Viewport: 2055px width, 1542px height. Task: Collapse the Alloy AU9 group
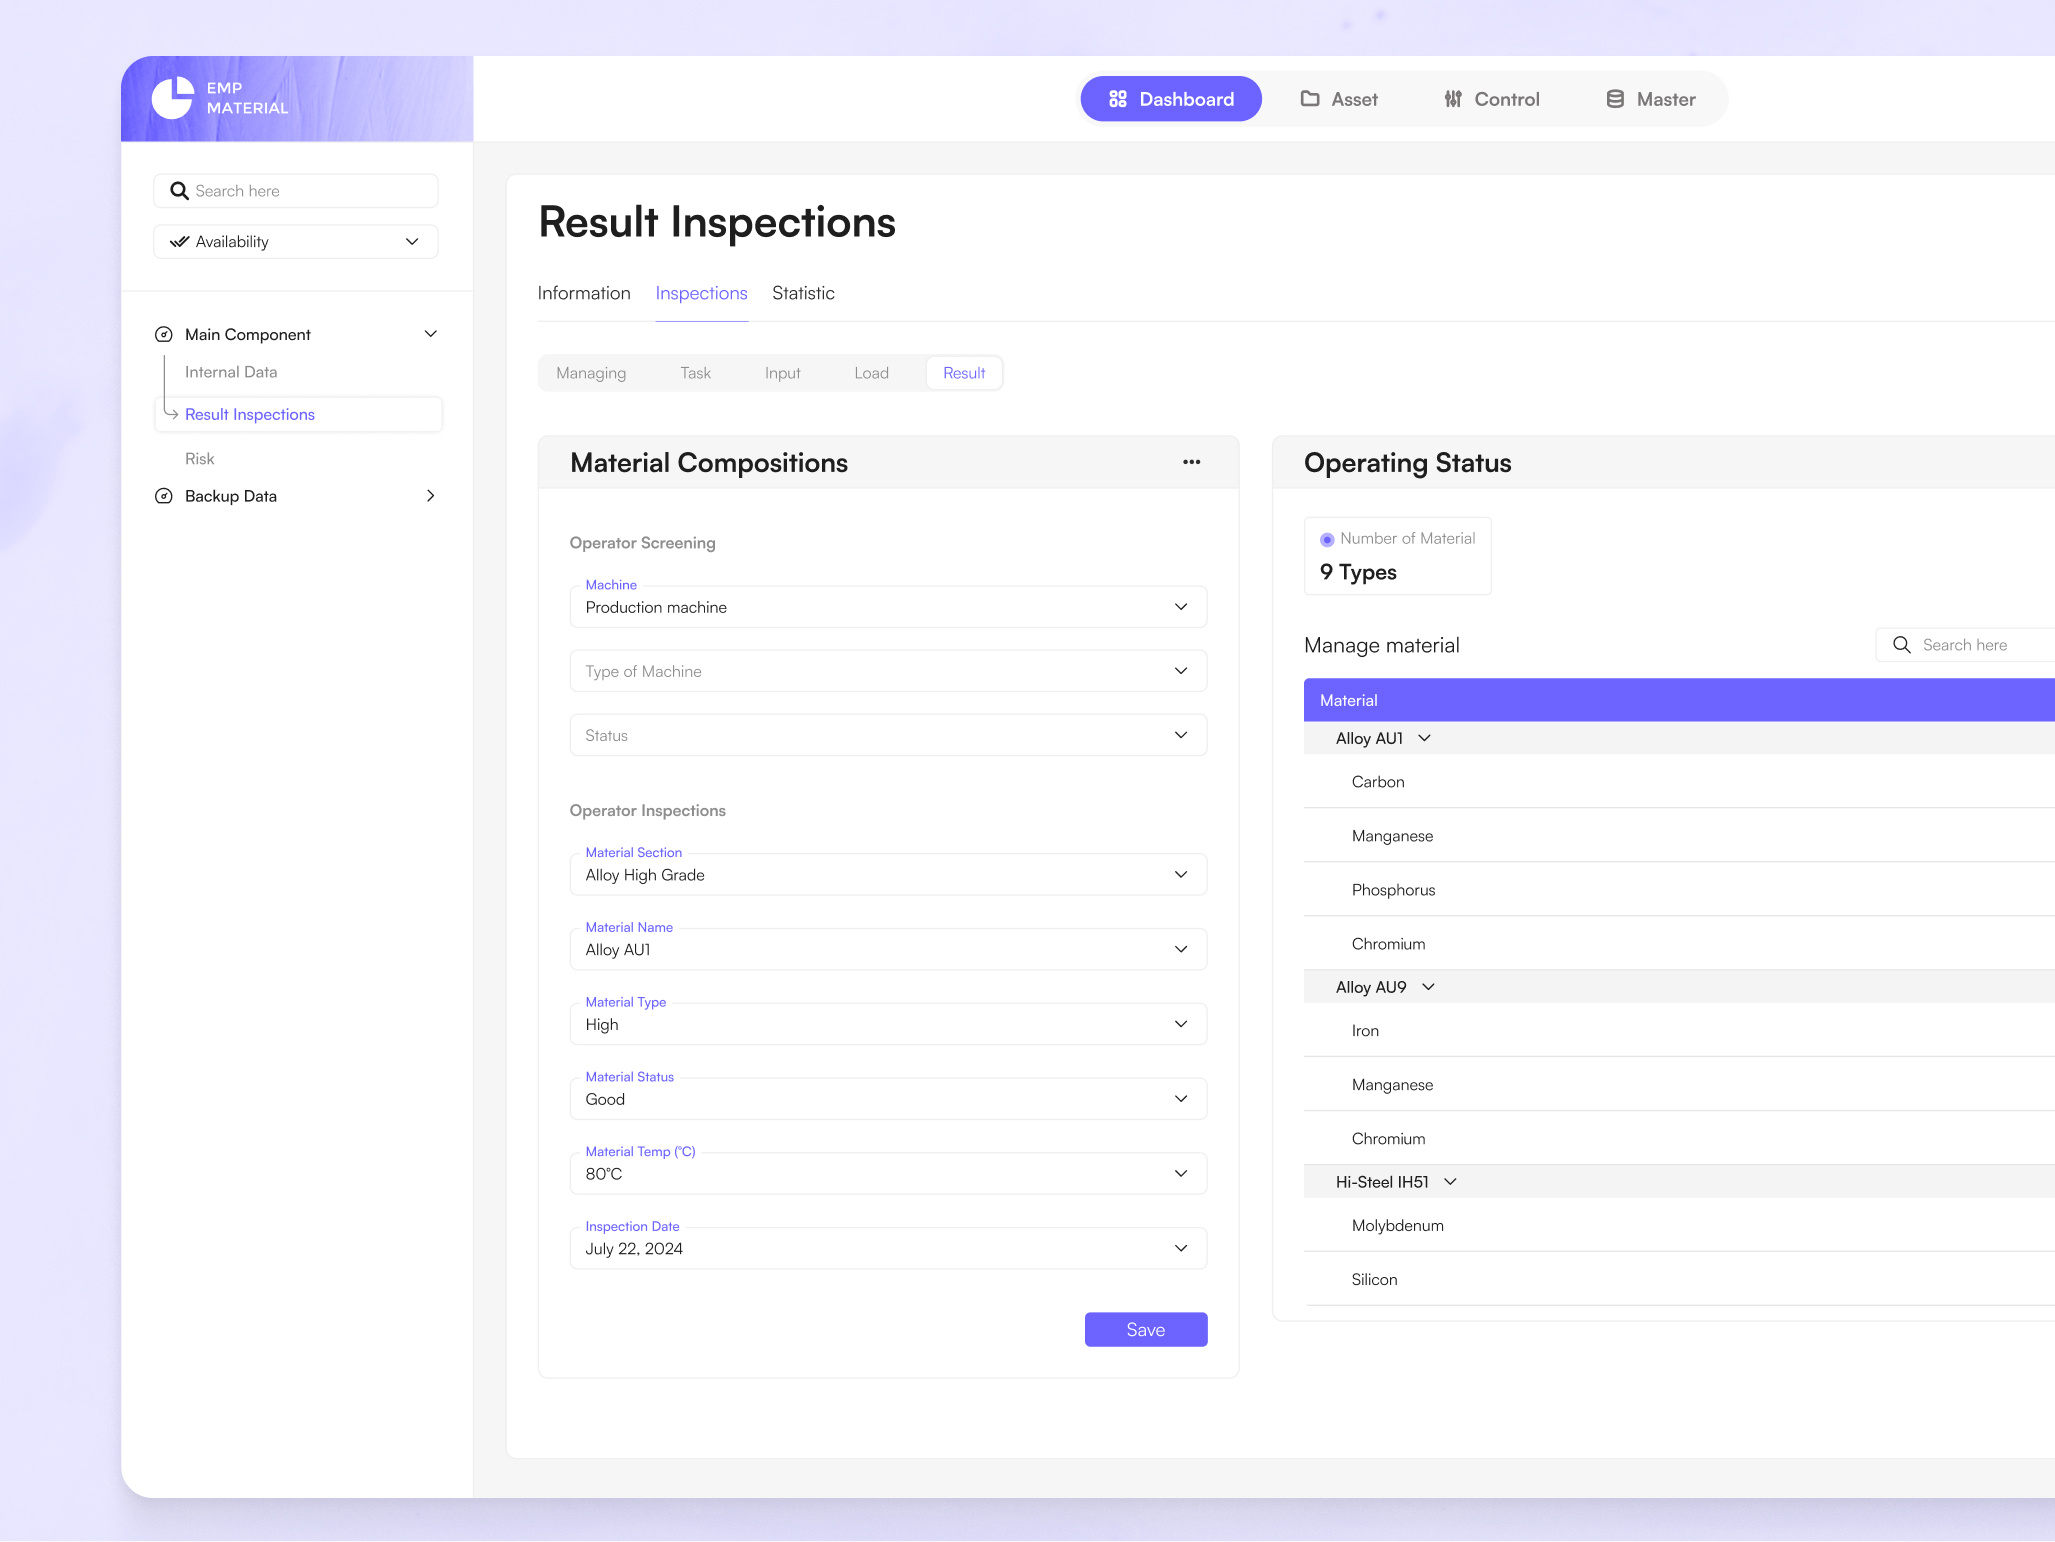(1428, 987)
